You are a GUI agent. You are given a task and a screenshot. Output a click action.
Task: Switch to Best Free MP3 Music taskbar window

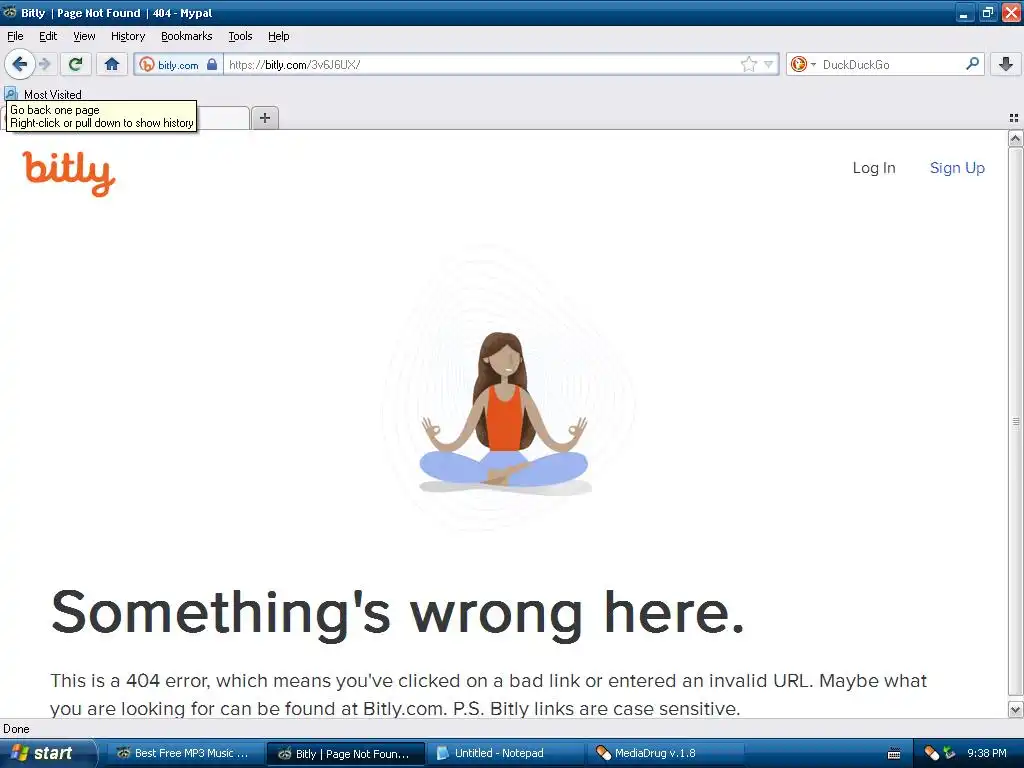pos(184,753)
